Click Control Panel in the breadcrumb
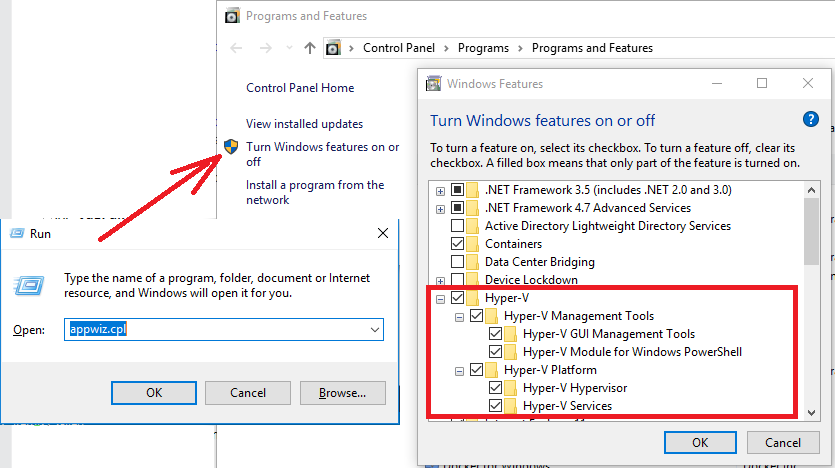 pos(399,48)
